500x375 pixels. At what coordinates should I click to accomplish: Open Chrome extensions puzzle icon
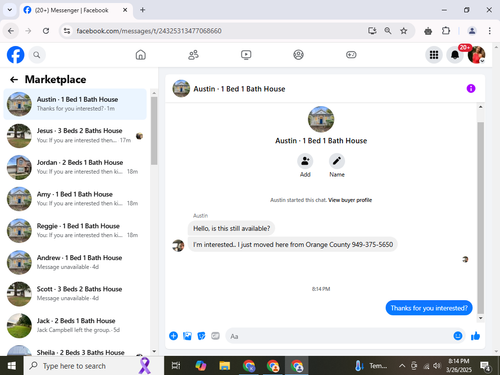coord(446,31)
